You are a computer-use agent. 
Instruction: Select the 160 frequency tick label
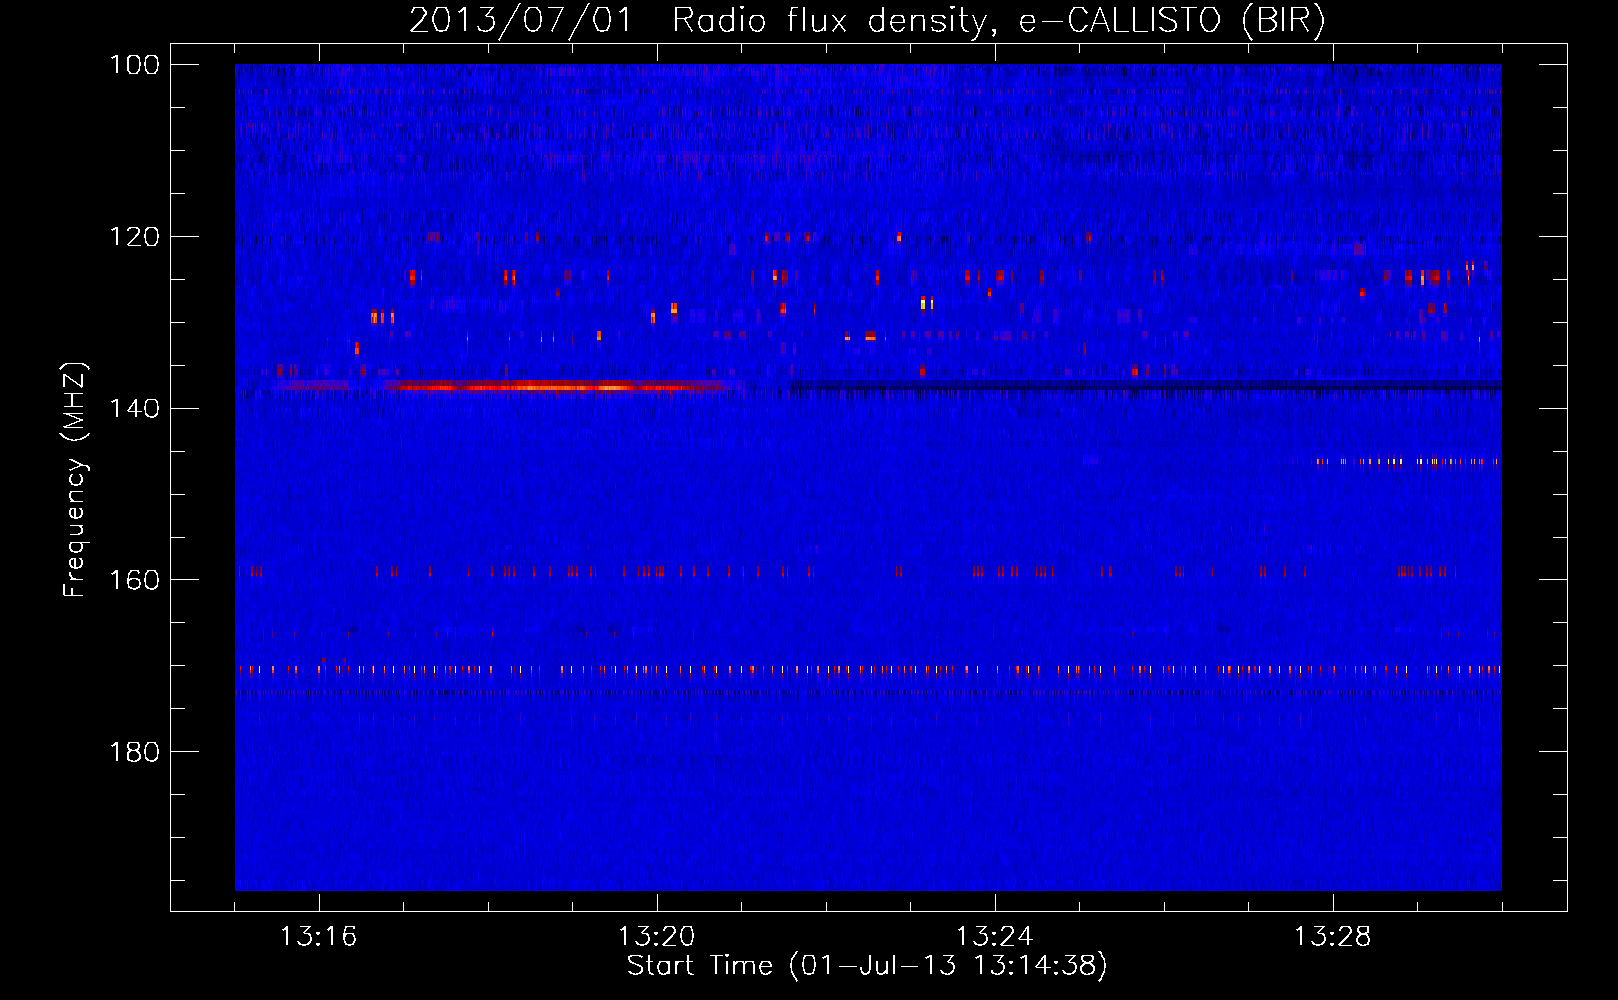[x=136, y=580]
